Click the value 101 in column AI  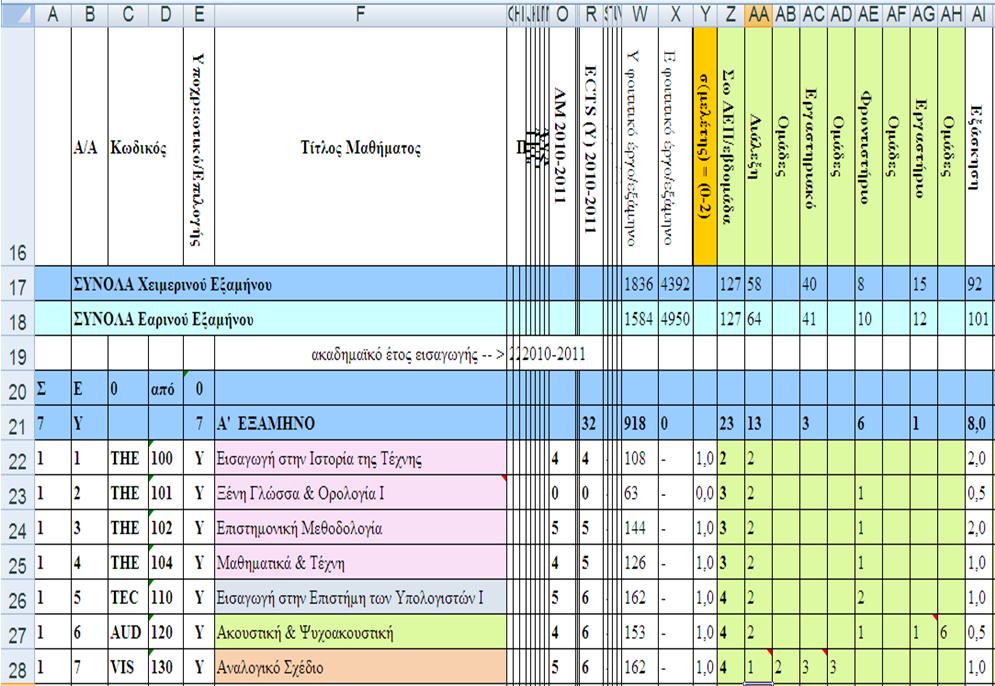pyautogui.click(x=980, y=319)
